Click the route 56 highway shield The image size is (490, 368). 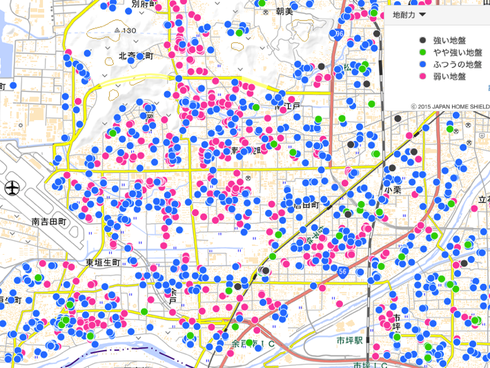coord(342,271)
